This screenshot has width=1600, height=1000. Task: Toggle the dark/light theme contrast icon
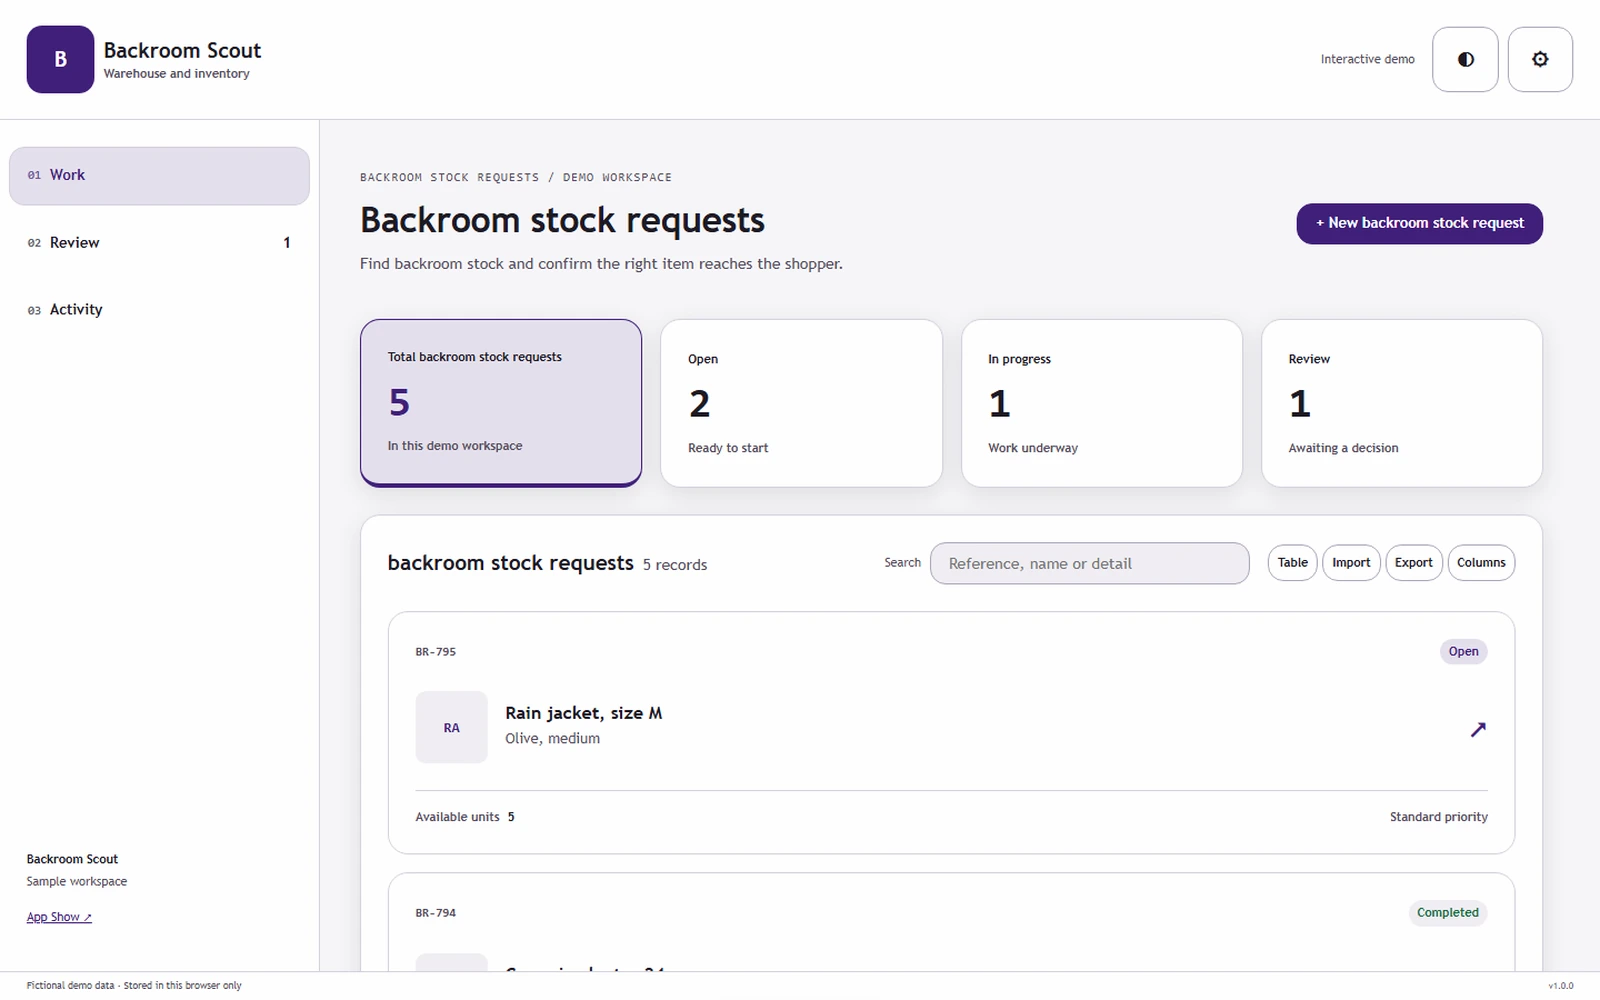[1465, 60]
